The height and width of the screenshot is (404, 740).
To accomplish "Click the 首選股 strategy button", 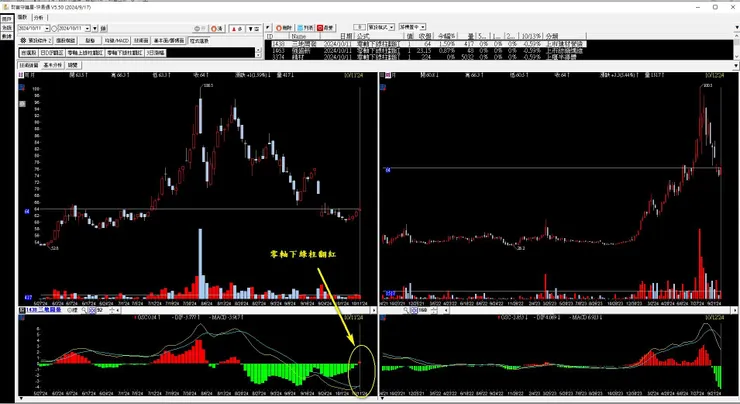I will pos(29,53).
